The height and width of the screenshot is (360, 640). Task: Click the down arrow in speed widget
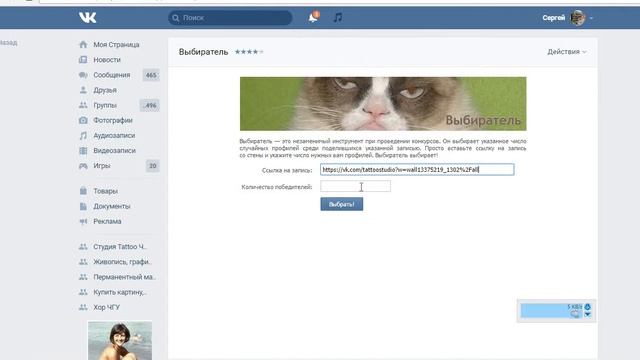click(x=587, y=314)
